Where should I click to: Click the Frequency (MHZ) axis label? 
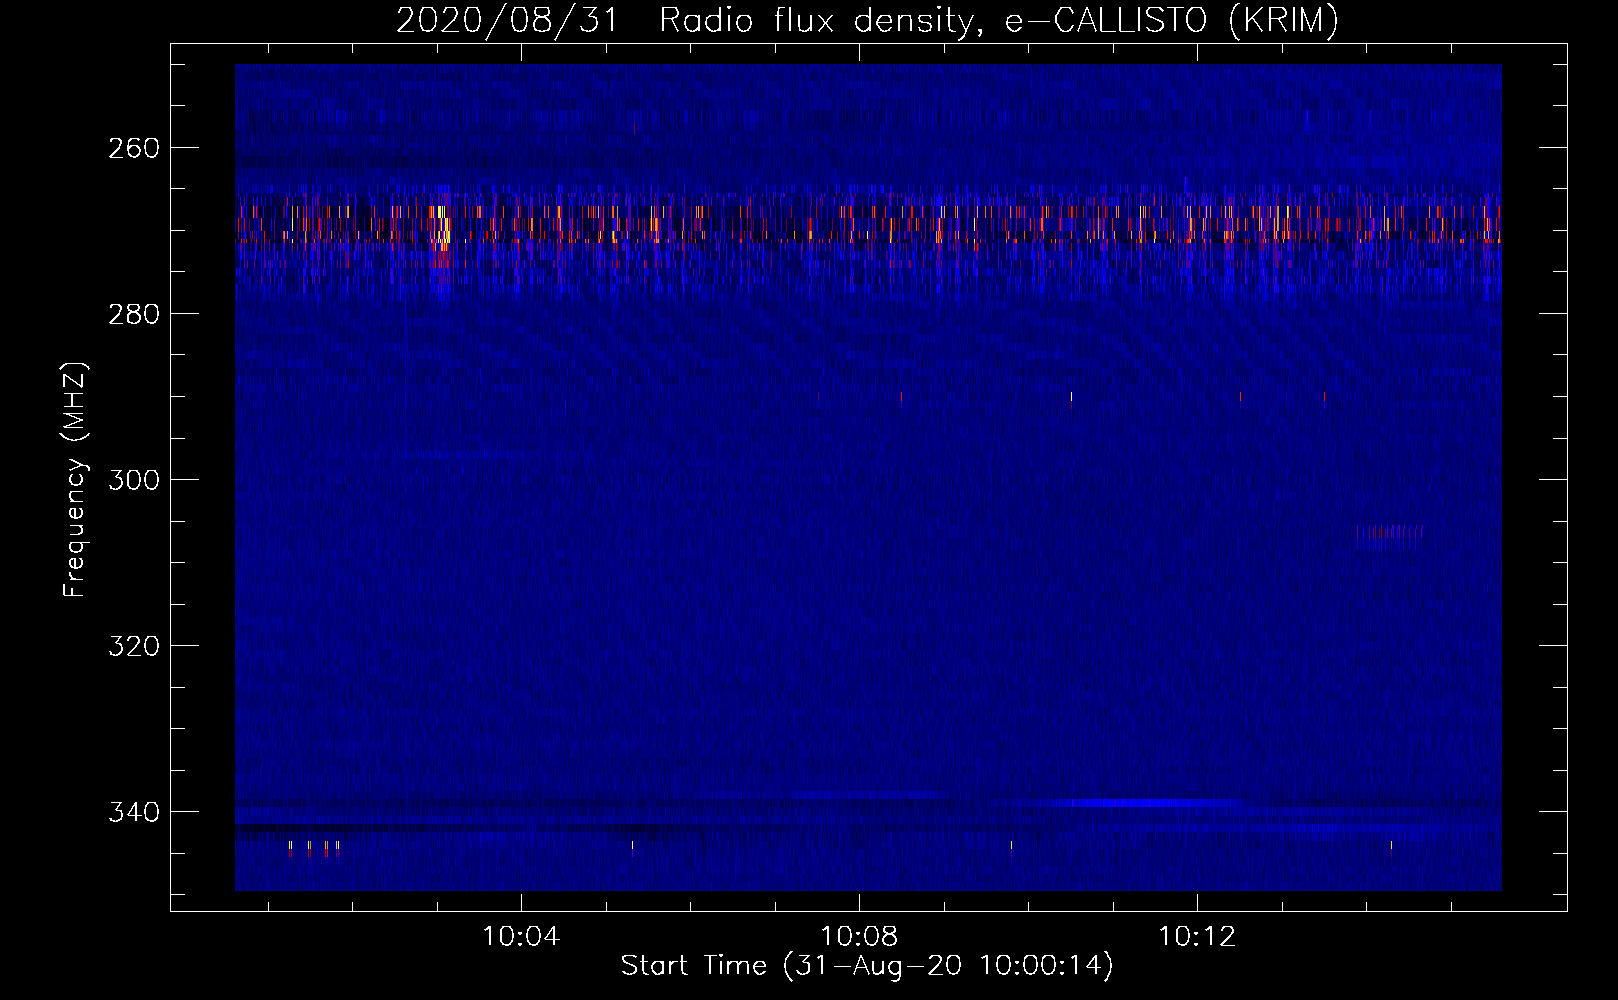coord(75,479)
